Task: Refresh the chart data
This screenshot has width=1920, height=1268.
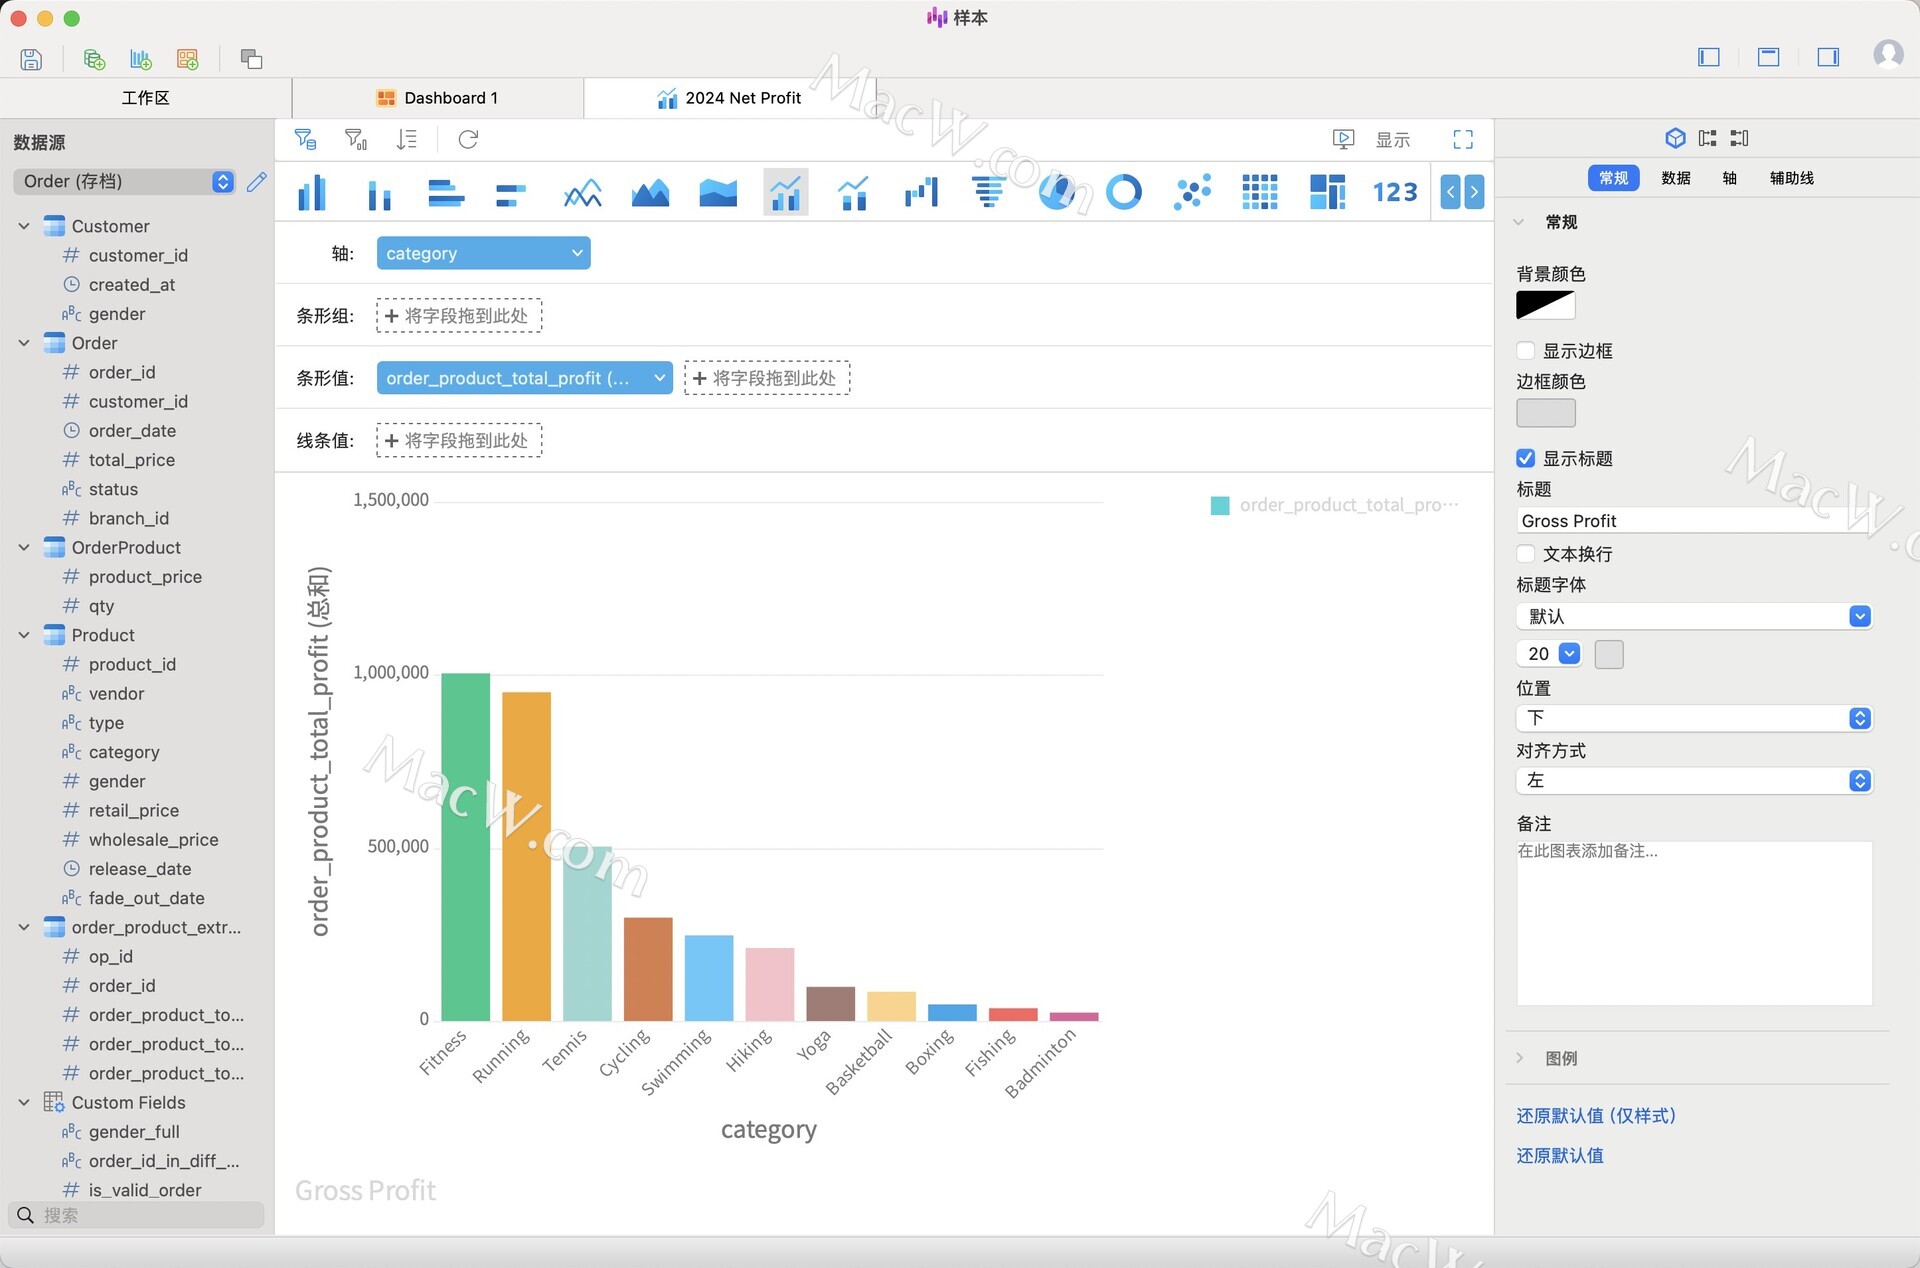Action: pos(468,139)
